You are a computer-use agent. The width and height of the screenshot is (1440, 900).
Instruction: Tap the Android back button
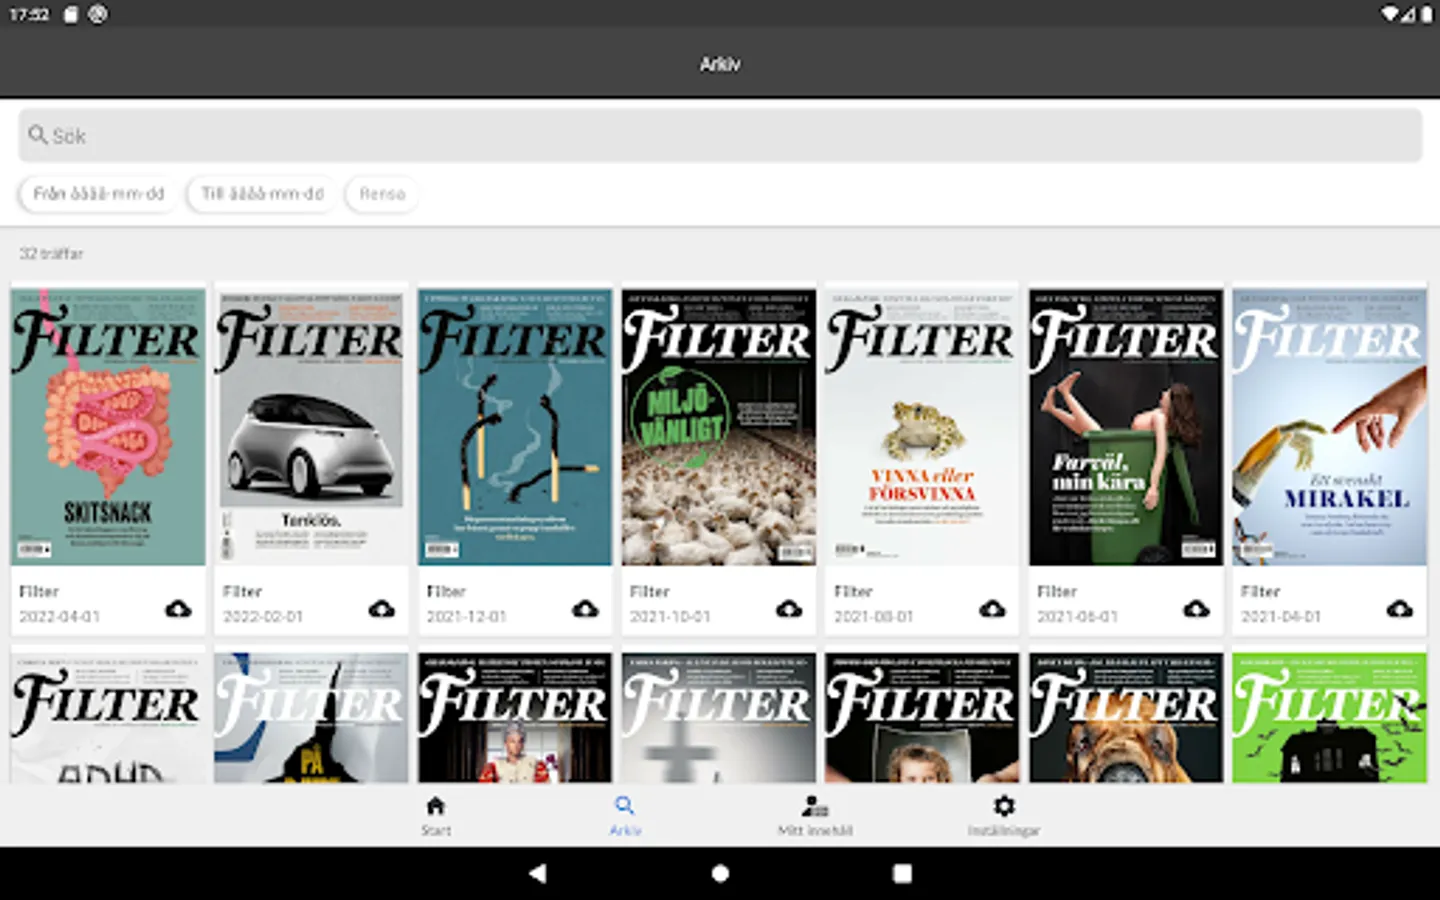[x=538, y=873]
